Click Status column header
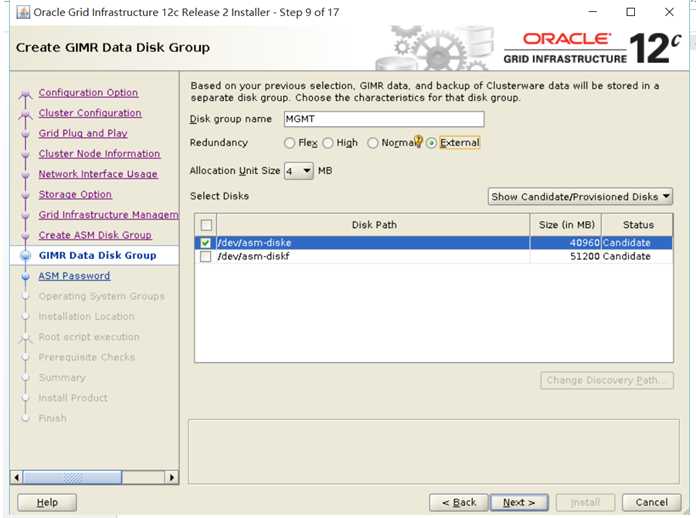696x518 pixels. (638, 225)
